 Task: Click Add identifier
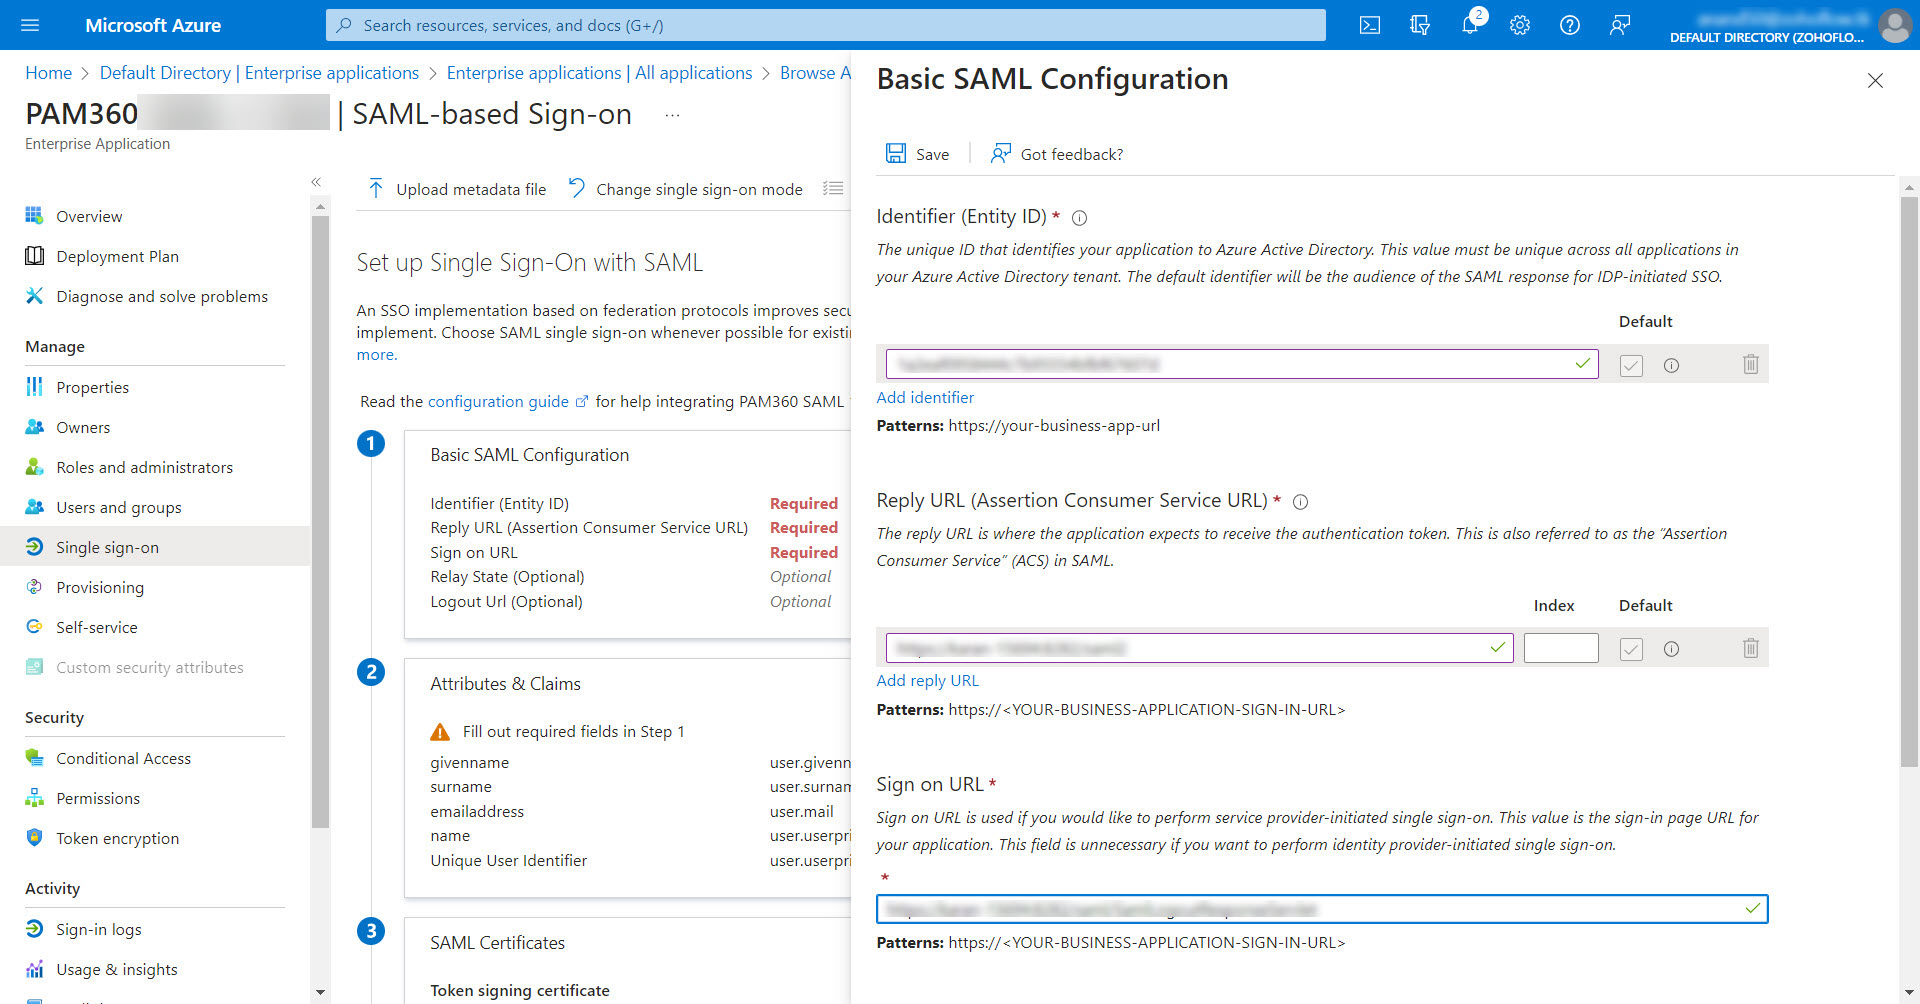coord(924,397)
